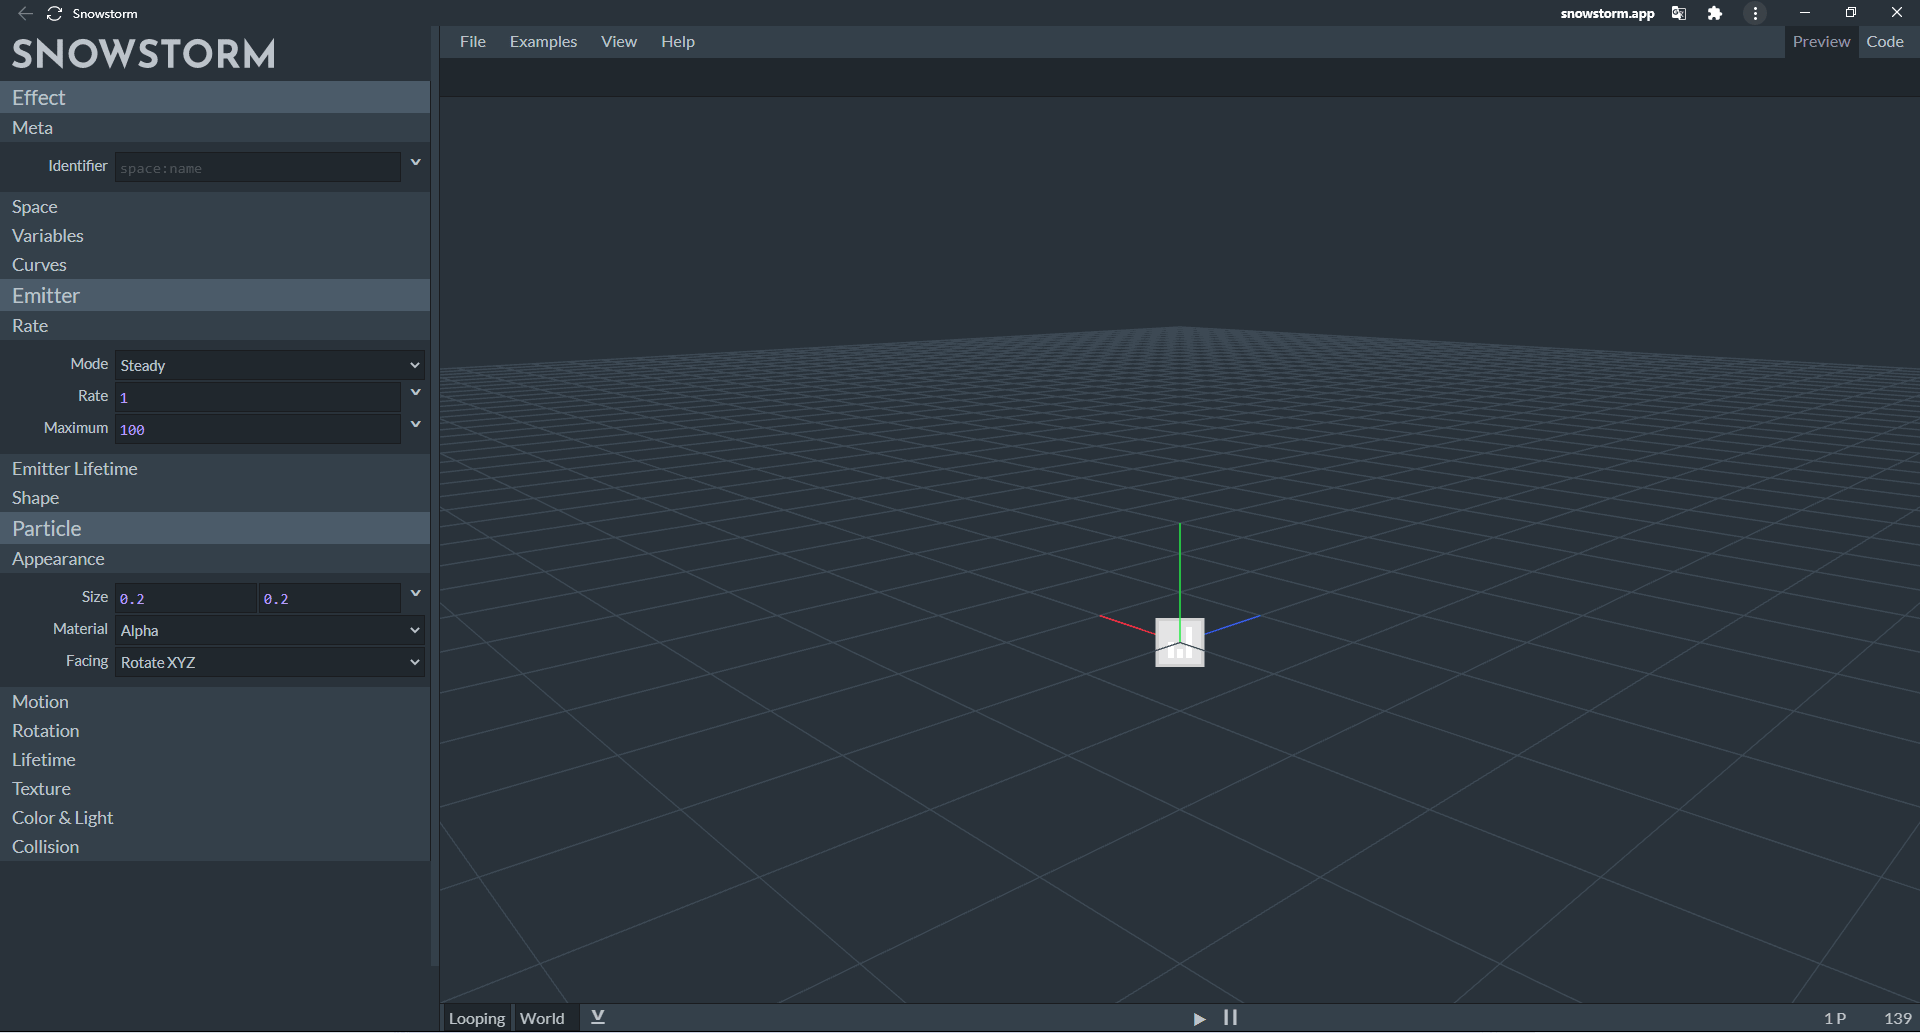Image resolution: width=1920 pixels, height=1033 pixels.
Task: Toggle the Looping mode button
Action: pos(477,1018)
